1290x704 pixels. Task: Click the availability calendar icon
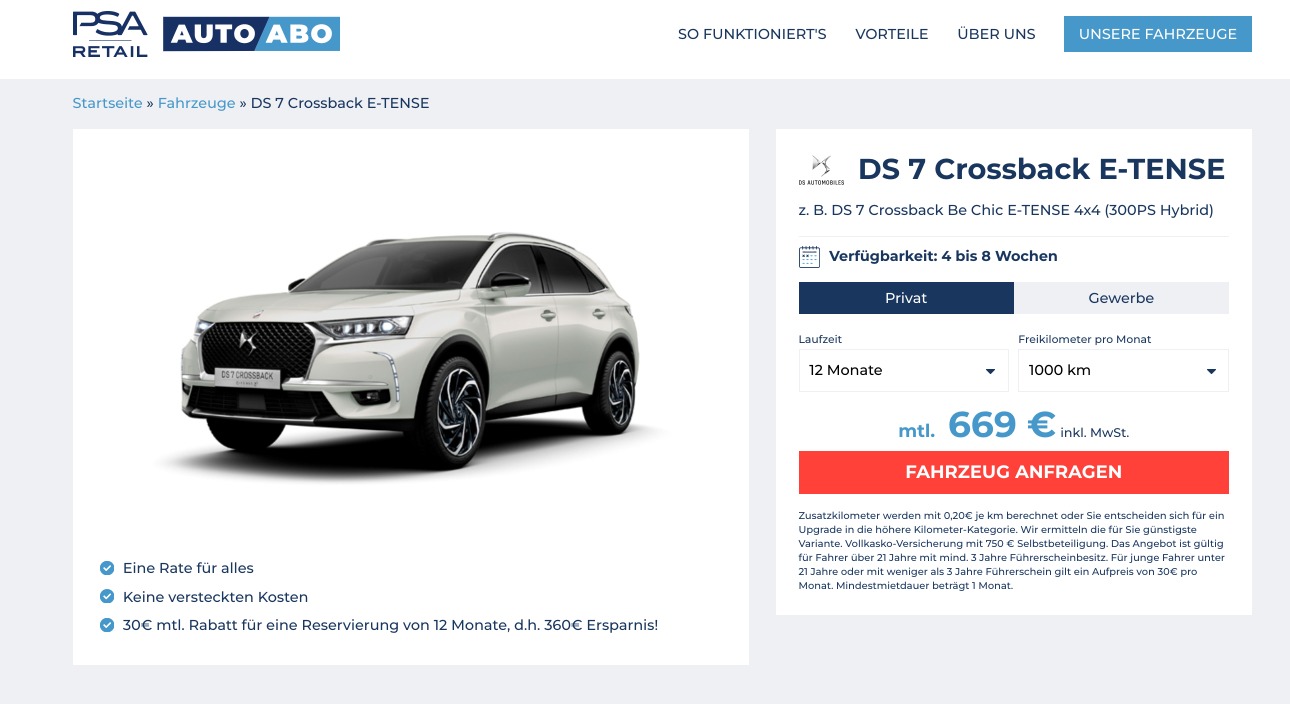click(809, 256)
